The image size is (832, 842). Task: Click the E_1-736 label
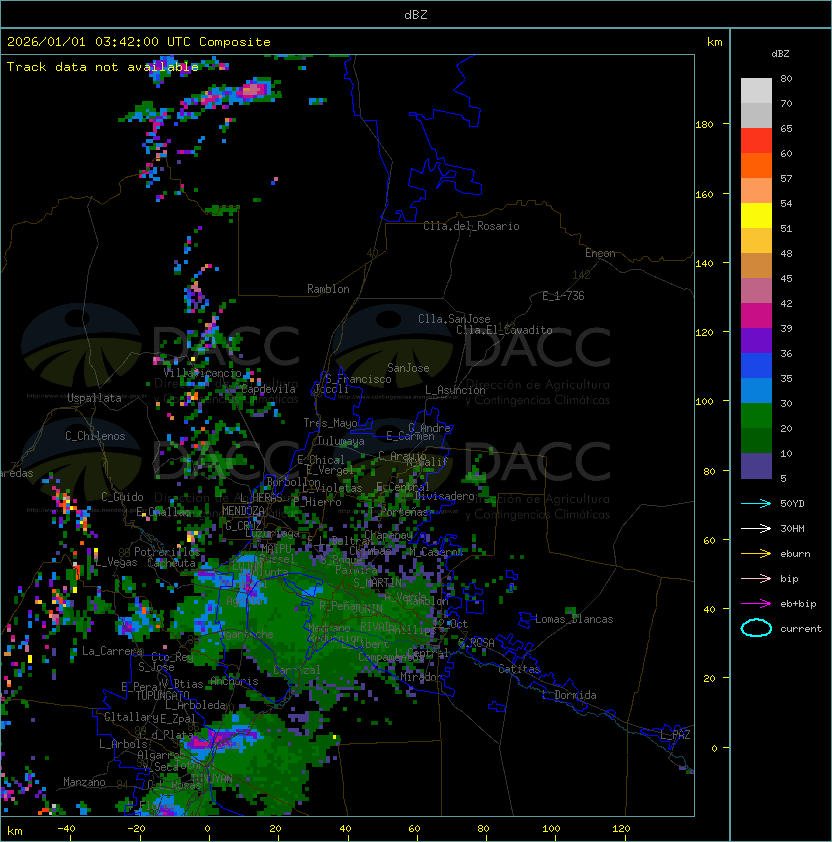click(x=563, y=296)
